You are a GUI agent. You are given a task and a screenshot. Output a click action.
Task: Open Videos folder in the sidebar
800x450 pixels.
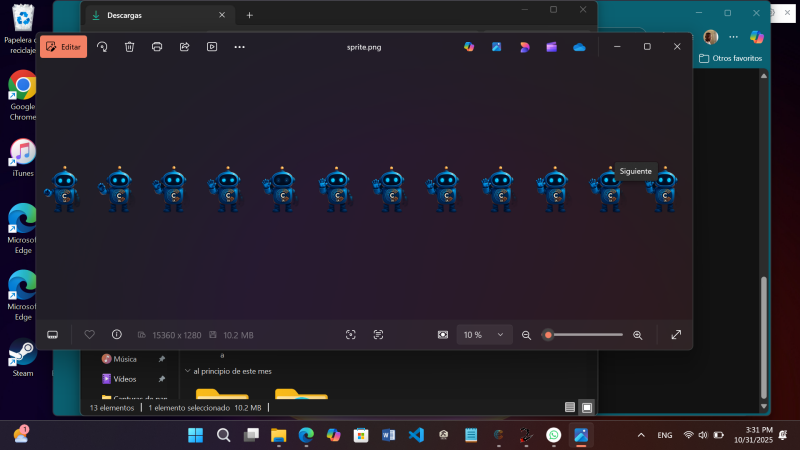(x=125, y=379)
